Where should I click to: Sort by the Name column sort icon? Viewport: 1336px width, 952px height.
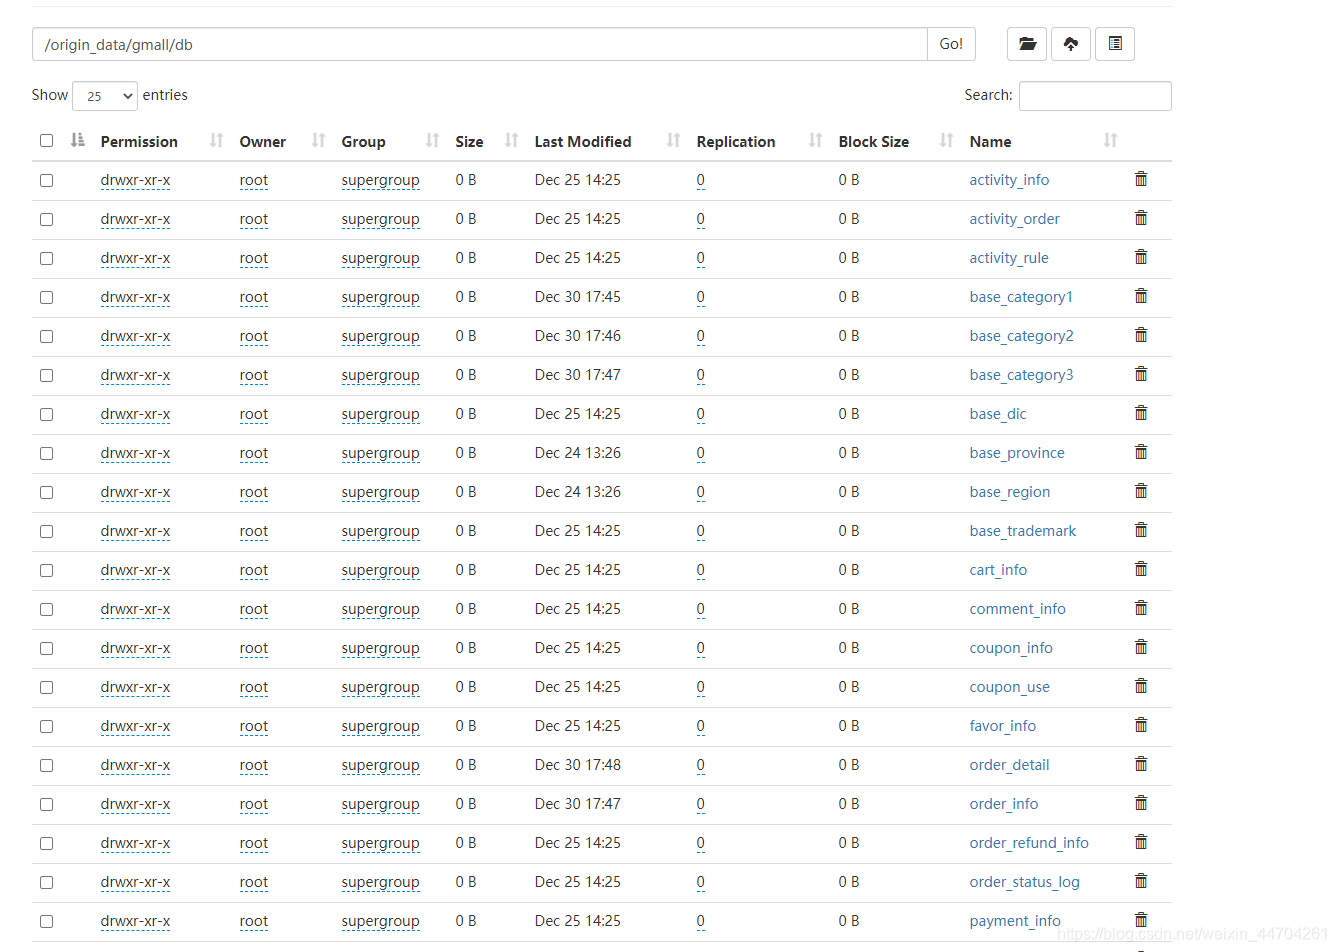[x=1110, y=141]
